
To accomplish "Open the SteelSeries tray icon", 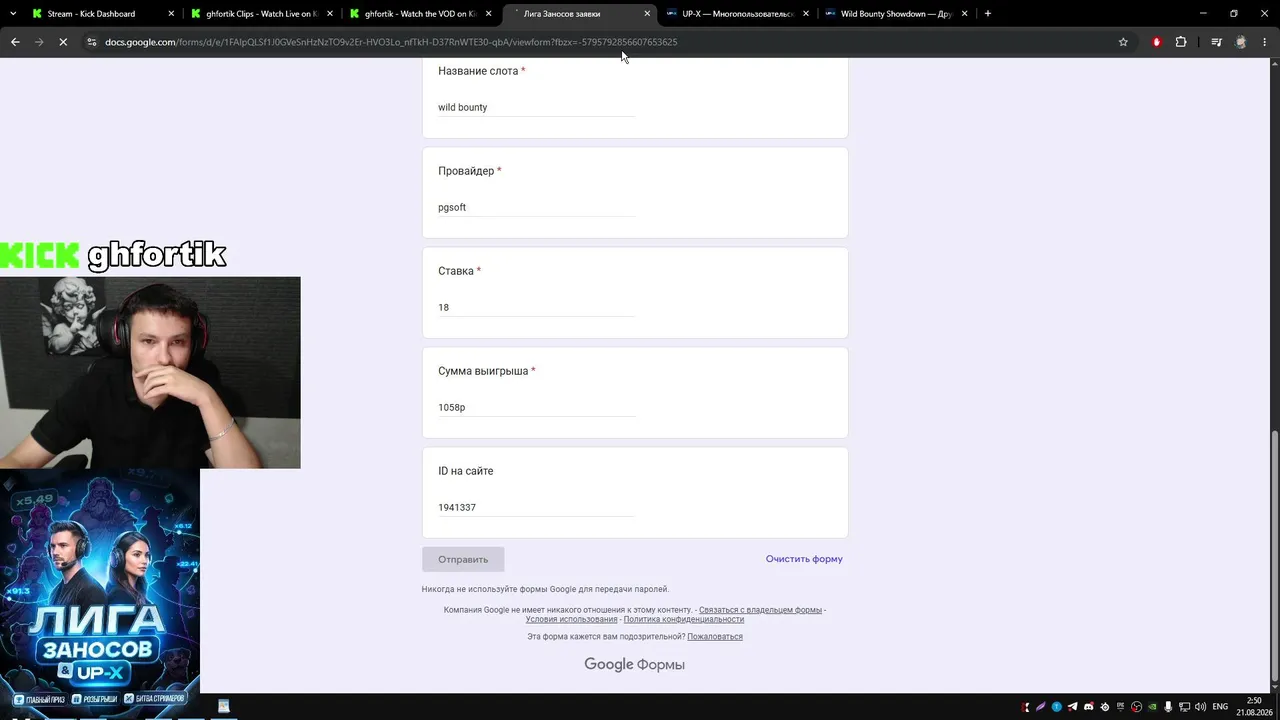I will 1105,707.
